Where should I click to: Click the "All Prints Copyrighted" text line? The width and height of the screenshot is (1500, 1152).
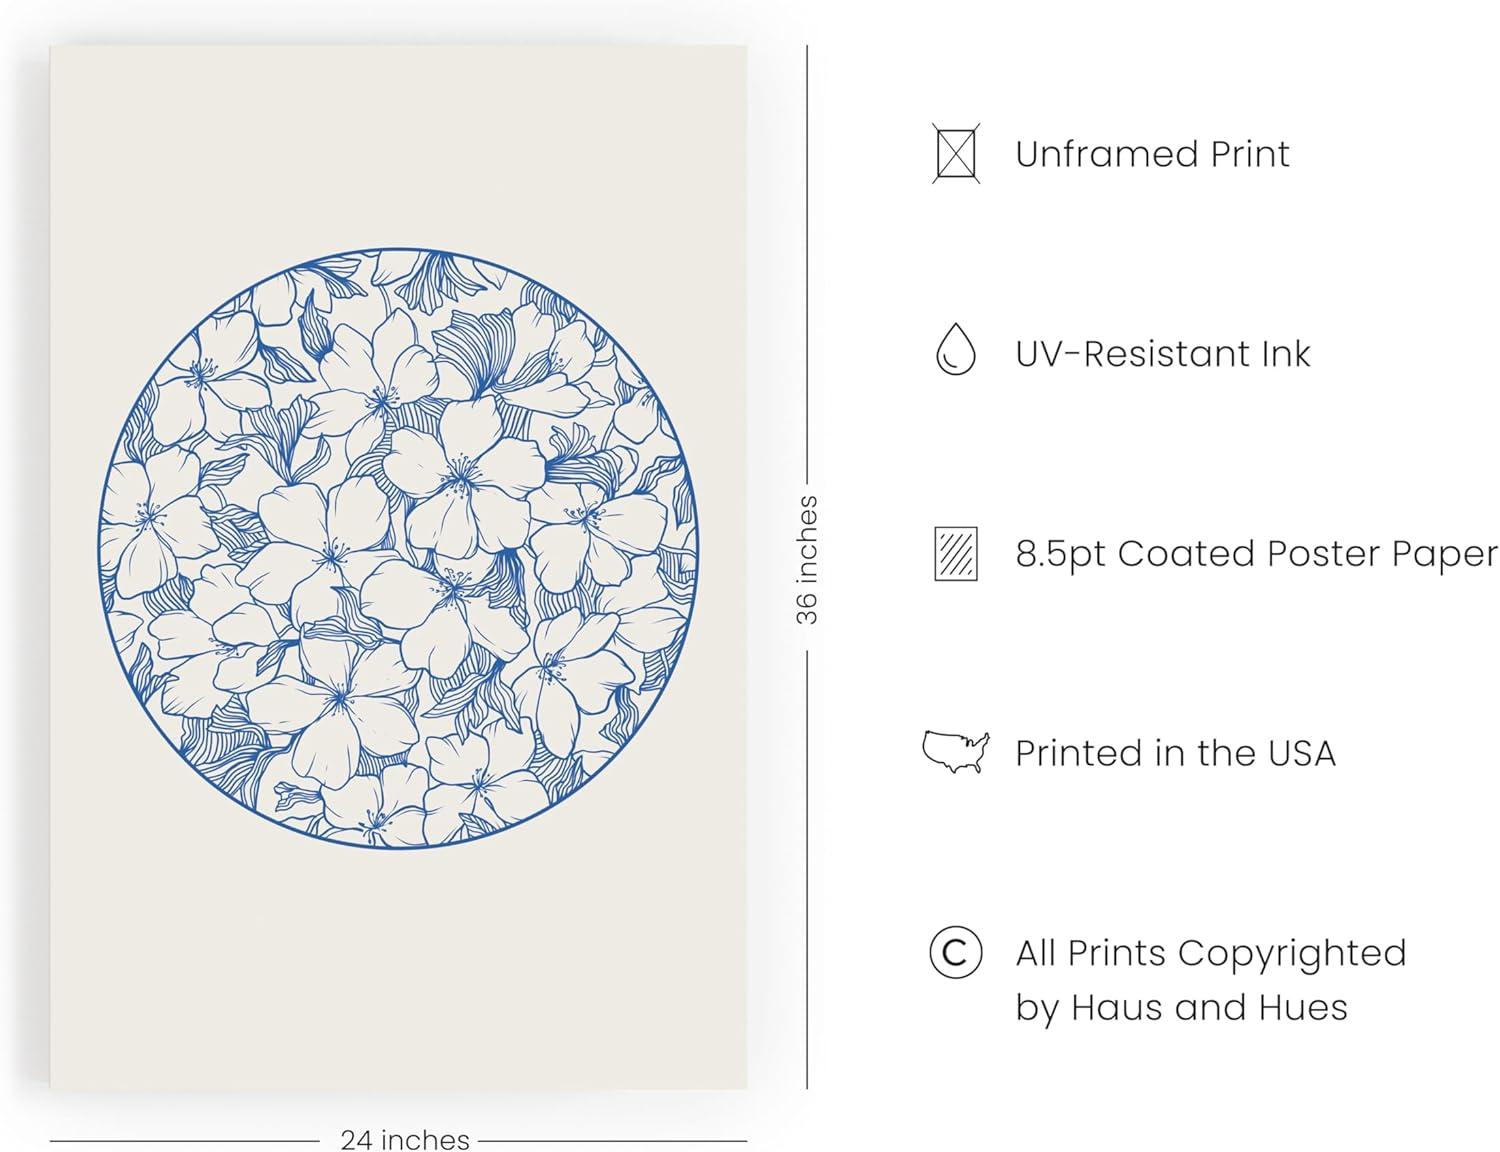coord(1211,953)
